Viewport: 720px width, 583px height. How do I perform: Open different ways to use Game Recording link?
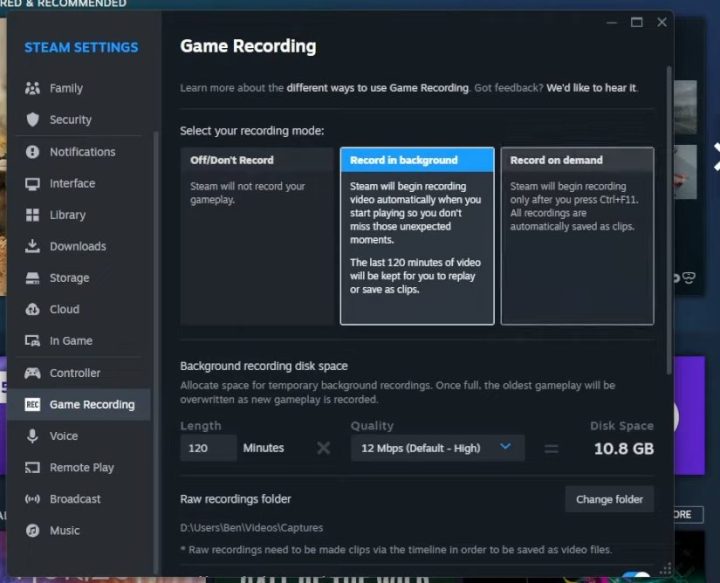coord(377,88)
